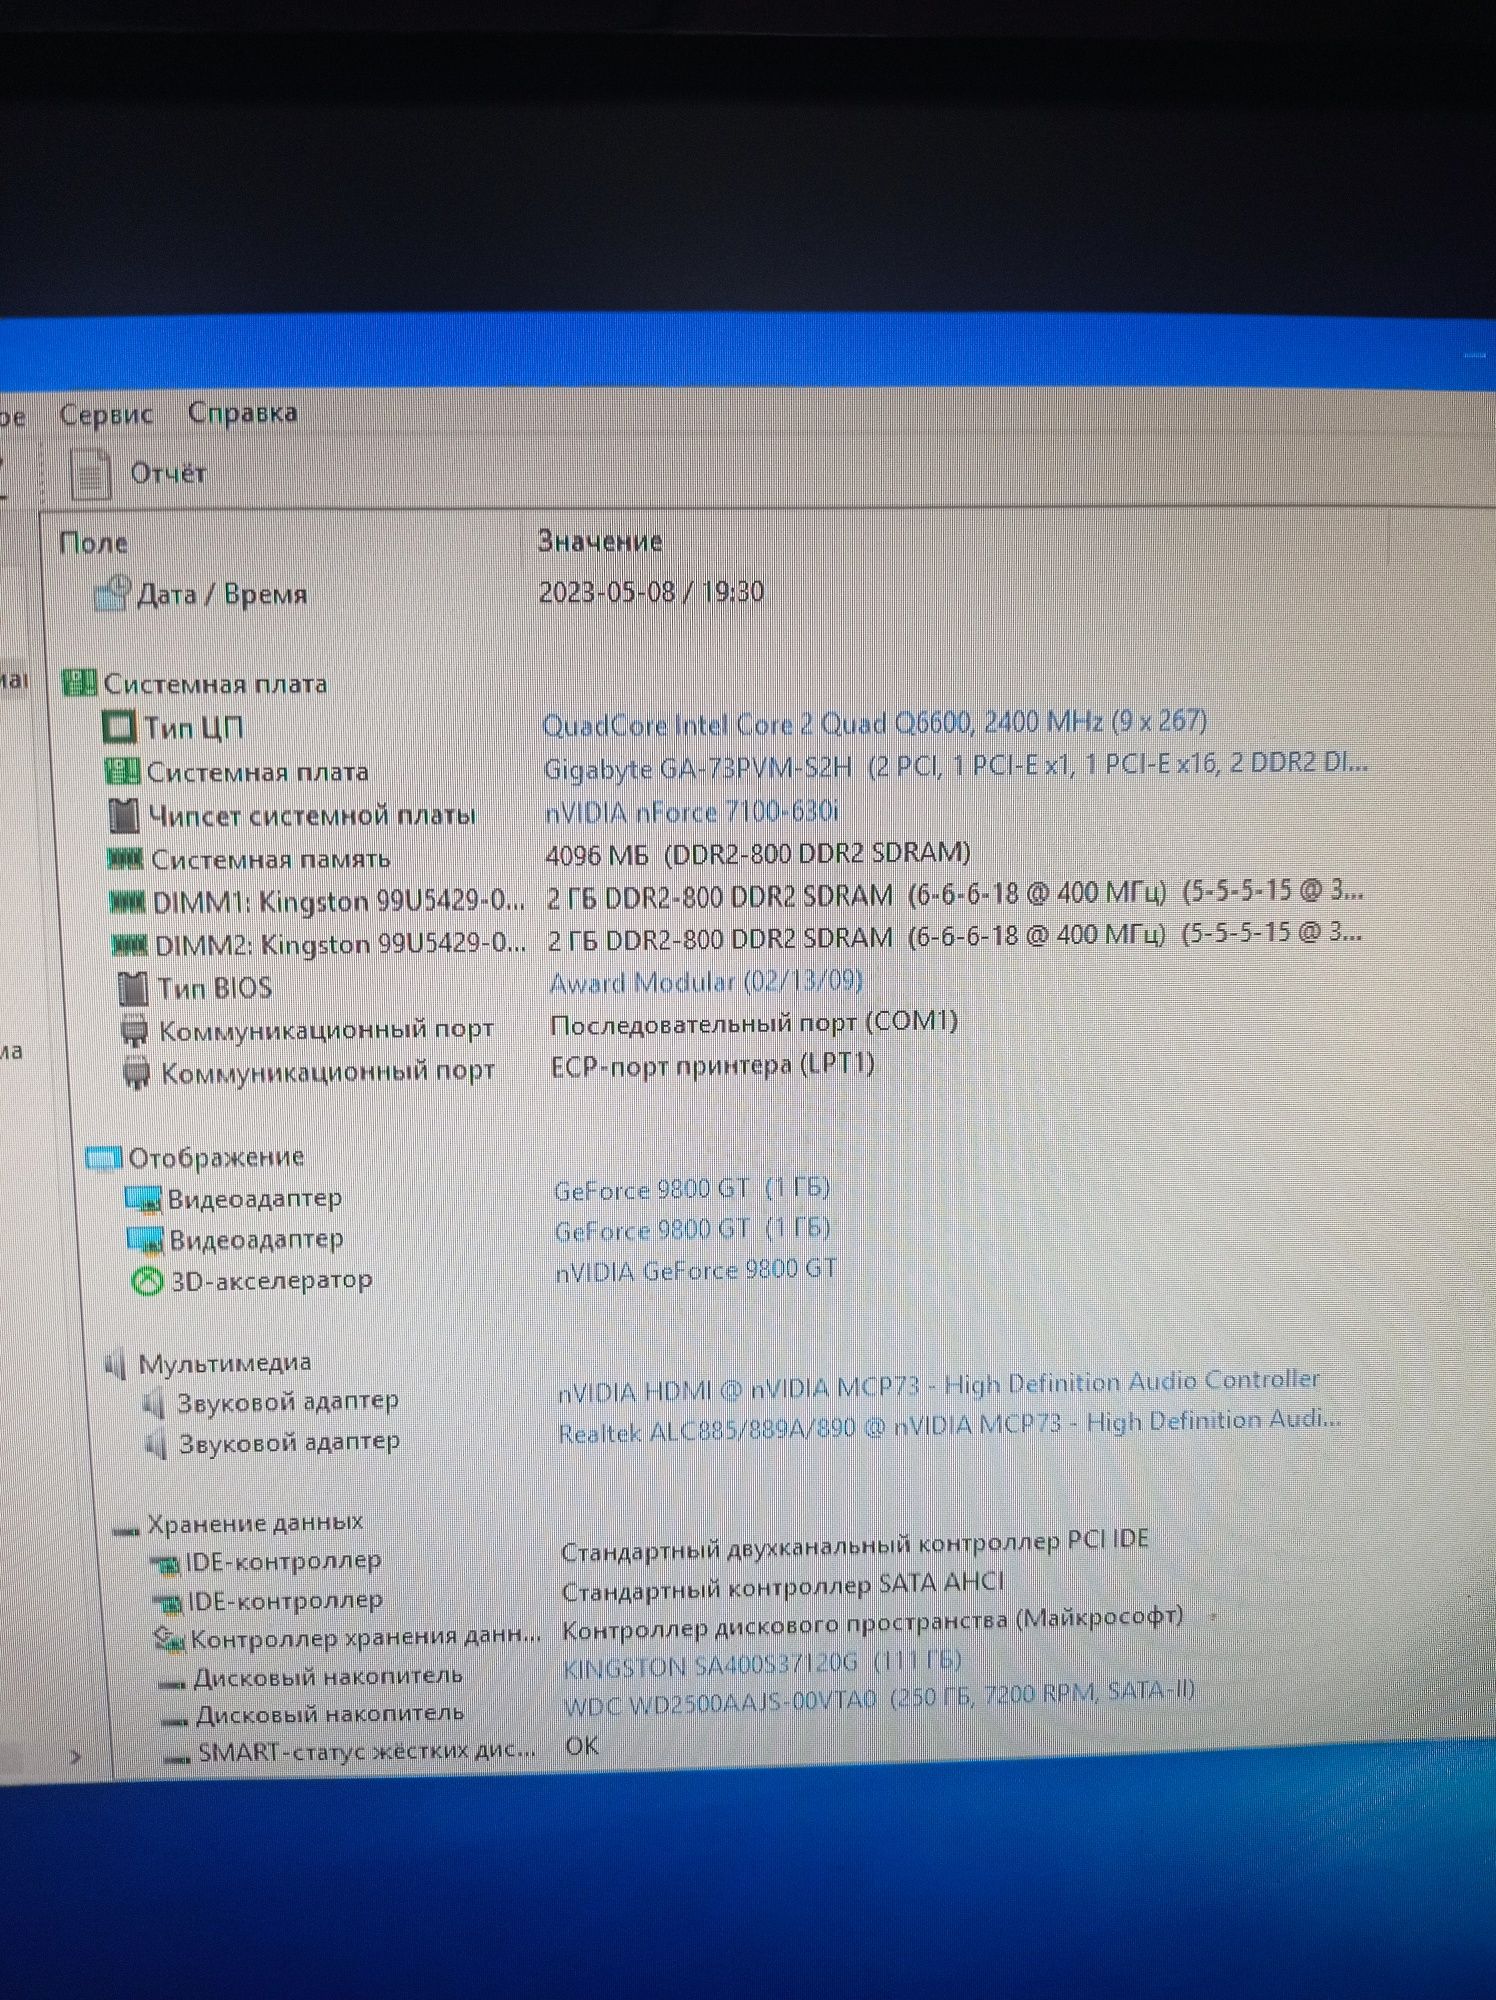Open the Сервис menu

tap(106, 413)
